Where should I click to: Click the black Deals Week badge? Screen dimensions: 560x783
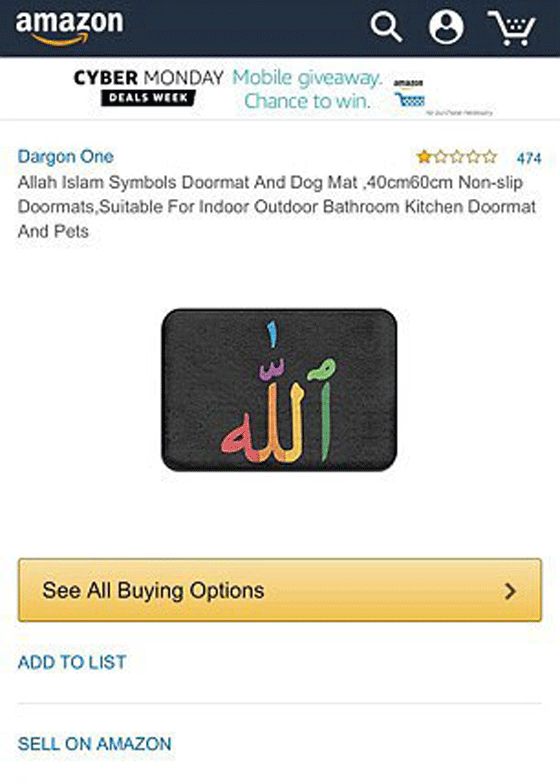tap(148, 98)
